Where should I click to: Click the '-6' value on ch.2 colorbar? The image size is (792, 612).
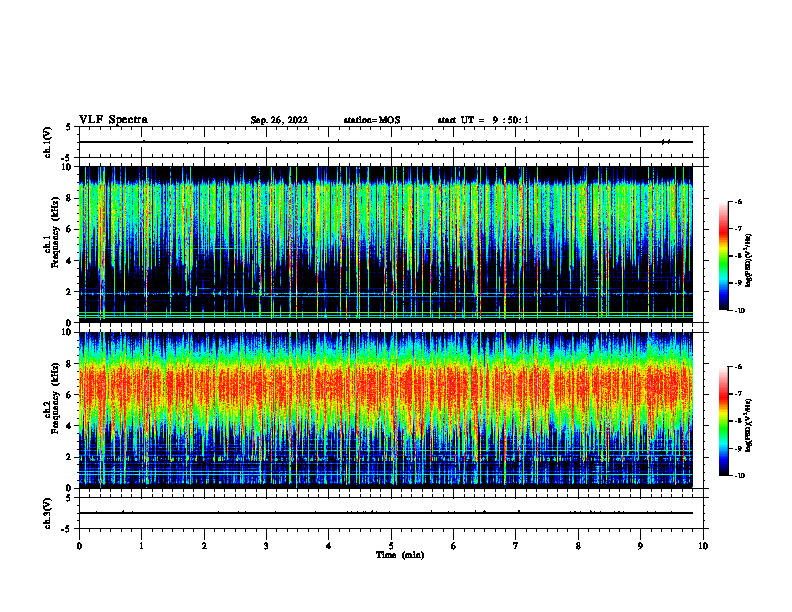pos(739,367)
